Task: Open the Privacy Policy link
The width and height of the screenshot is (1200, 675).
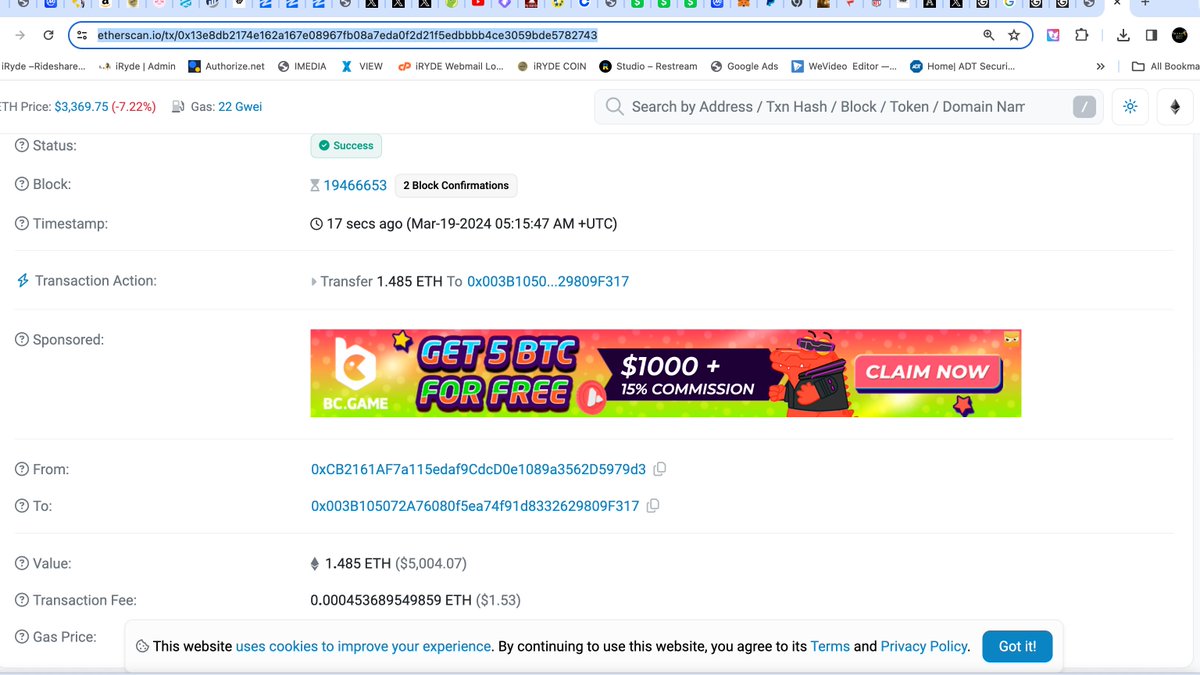Action: 924,646
